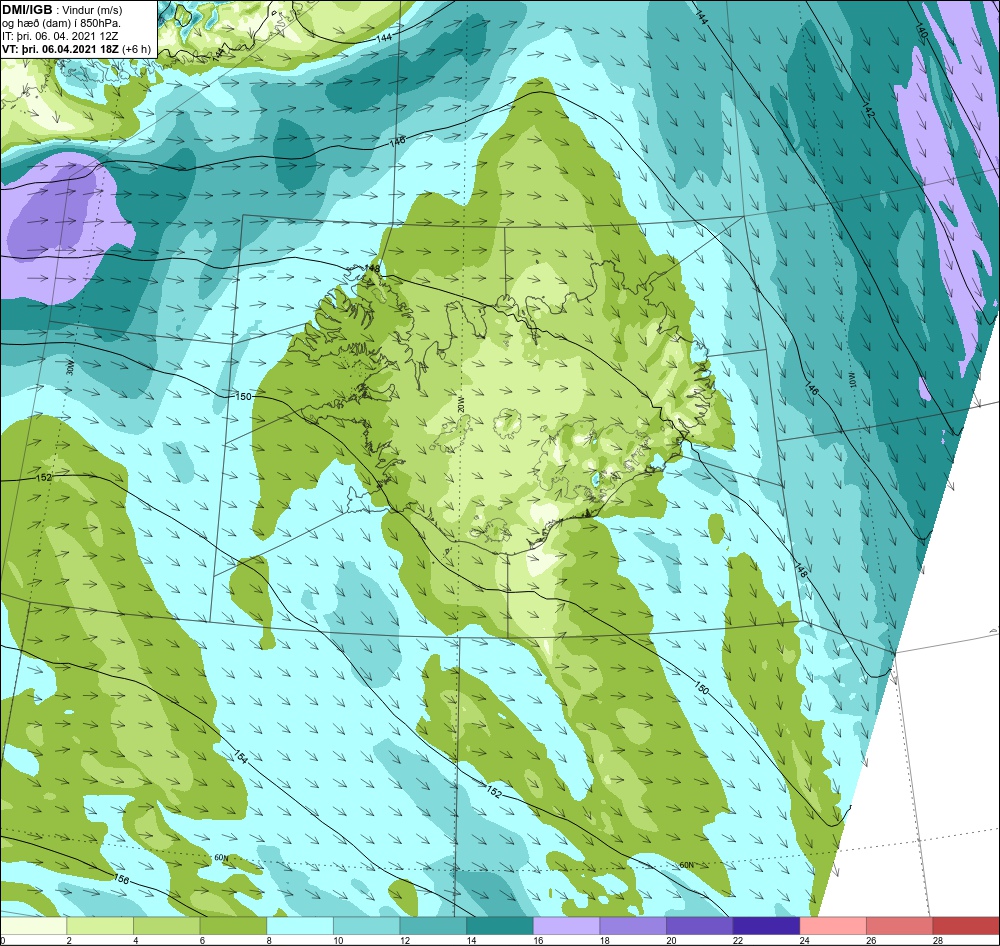Pick the medium teal 12–14 m/s legend swatch
Viewport: 1000px width, 946px height.
coord(433,926)
